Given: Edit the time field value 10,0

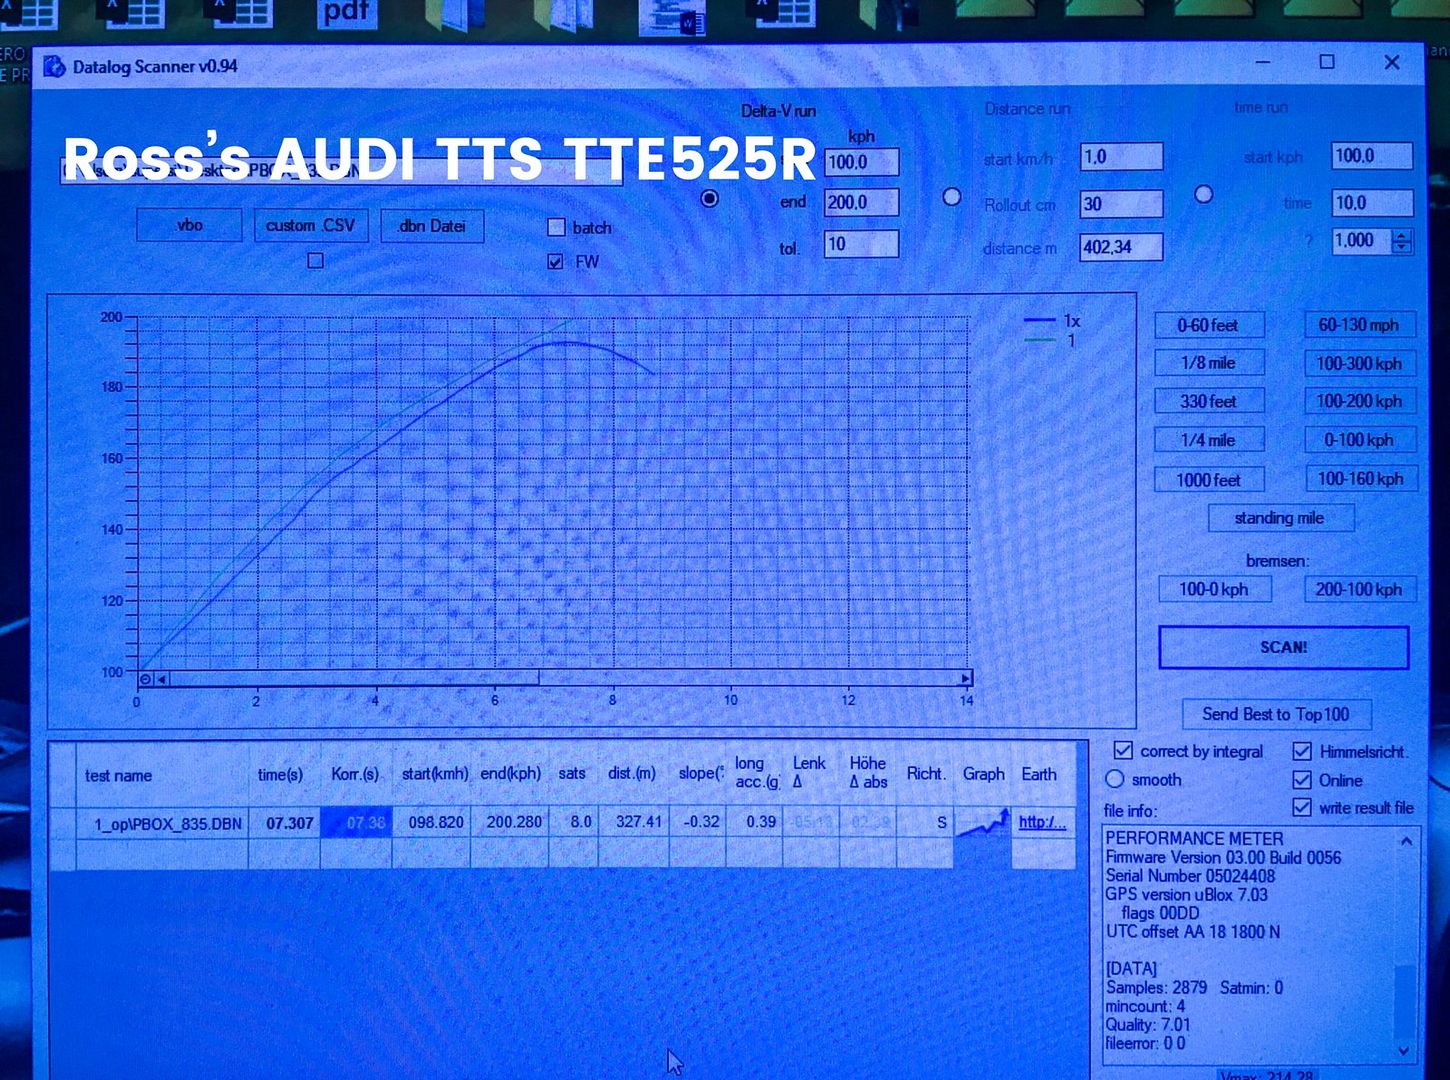Looking at the screenshot, I should click(1372, 203).
